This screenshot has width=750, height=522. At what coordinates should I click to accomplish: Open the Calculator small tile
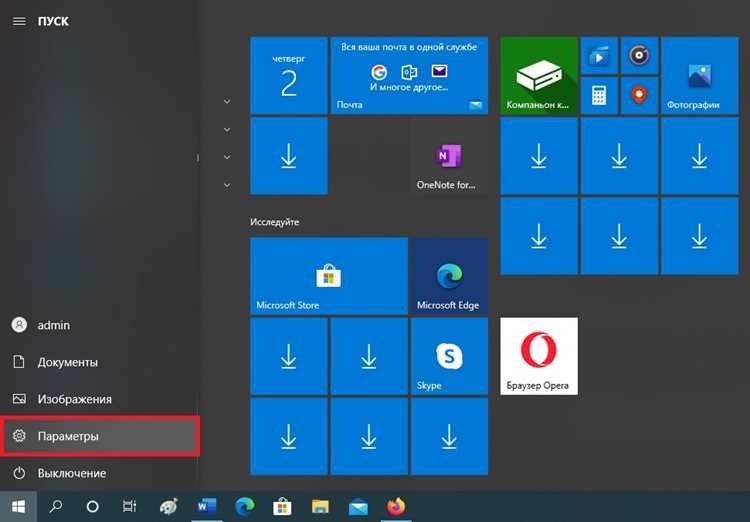click(599, 96)
